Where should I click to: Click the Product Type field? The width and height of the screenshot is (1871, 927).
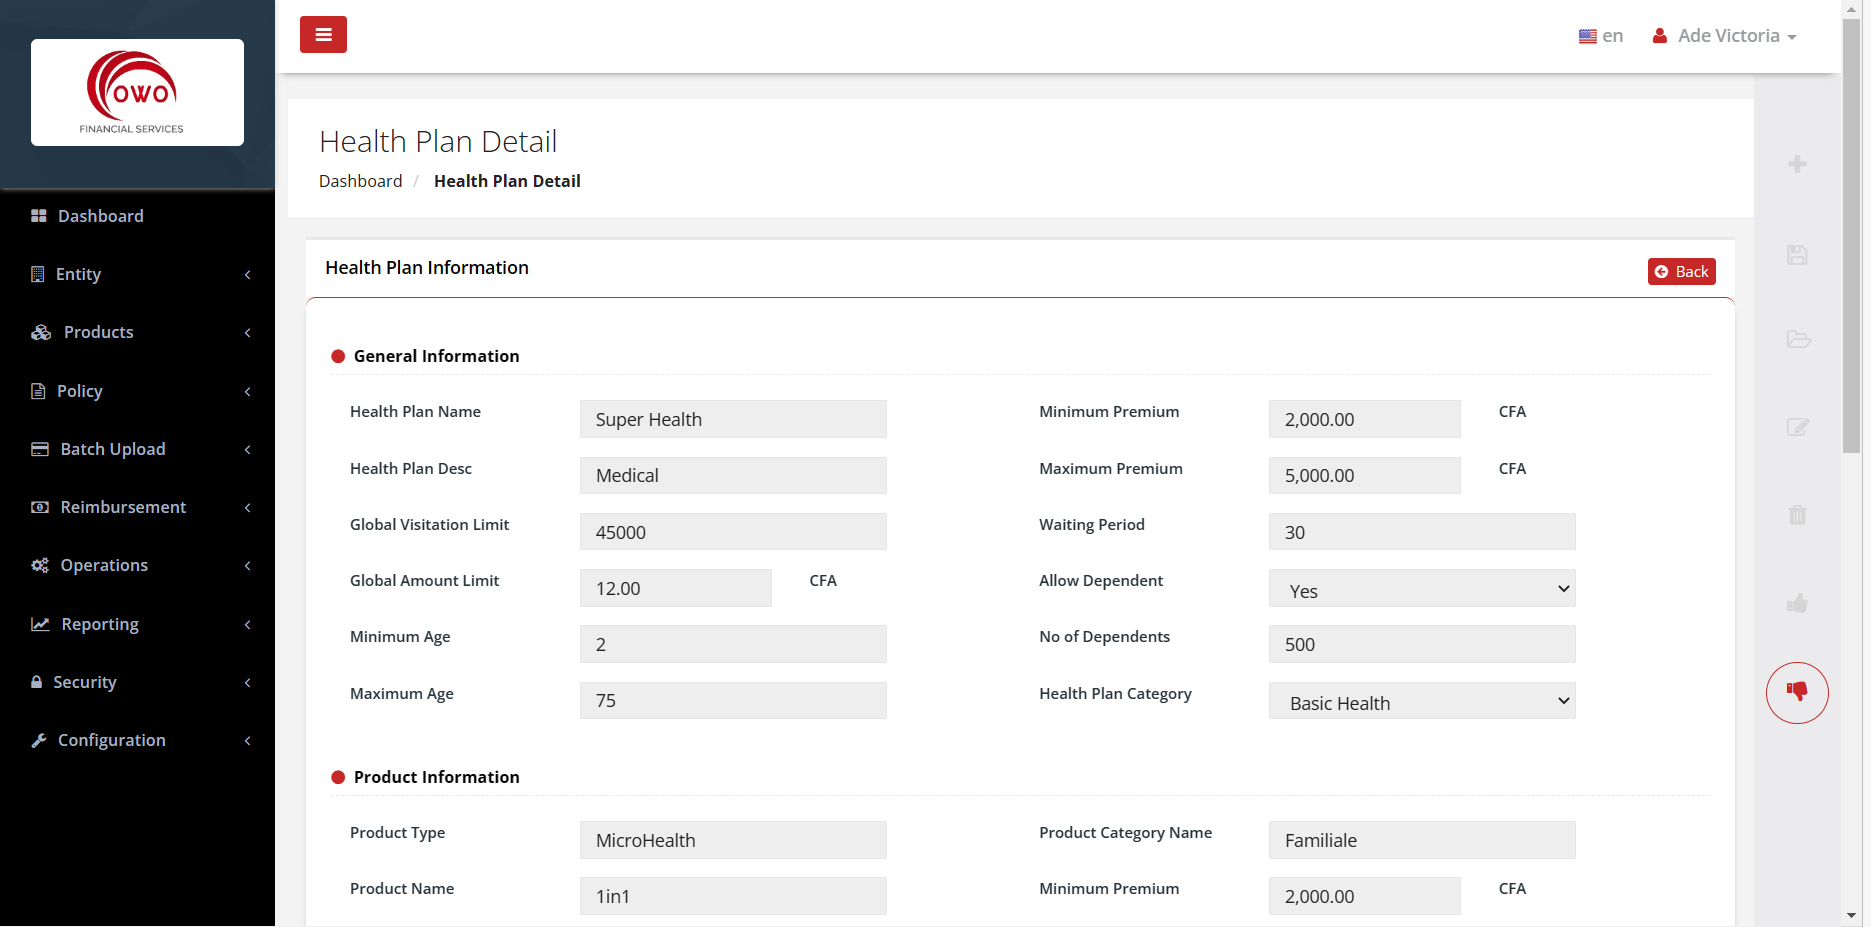tap(733, 840)
